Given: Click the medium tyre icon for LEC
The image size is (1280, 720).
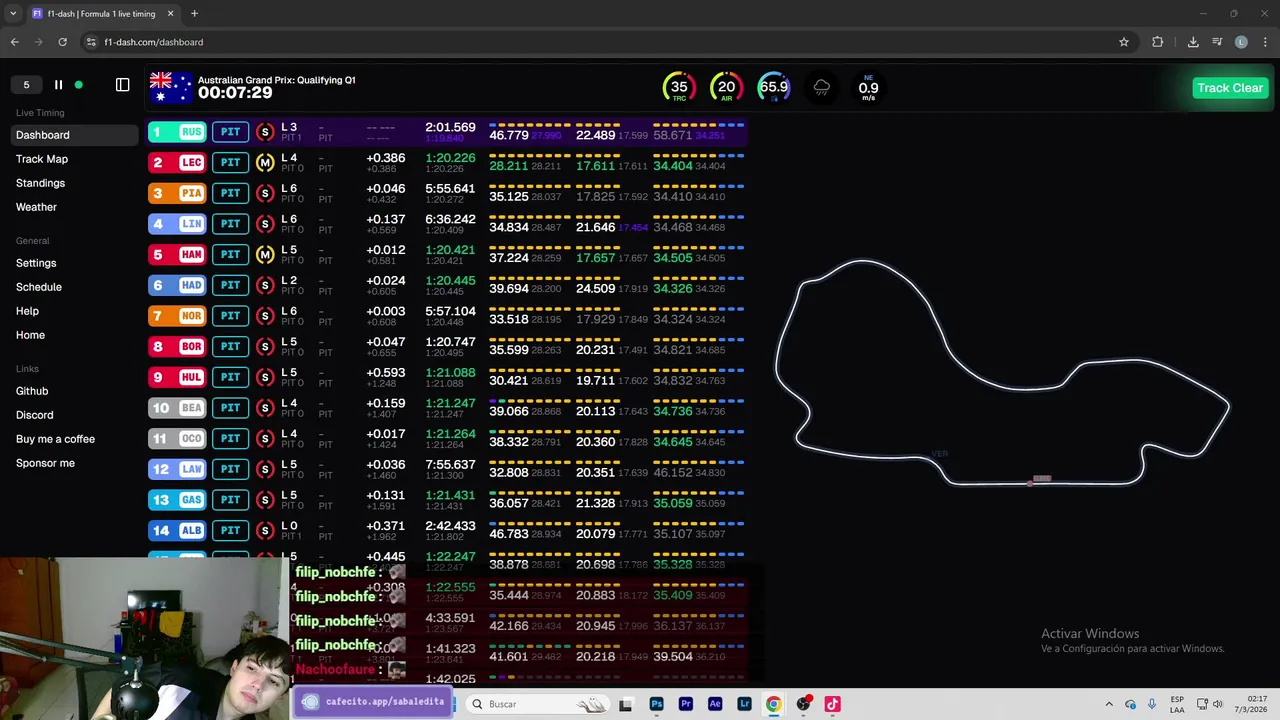Looking at the screenshot, I should click(265, 162).
